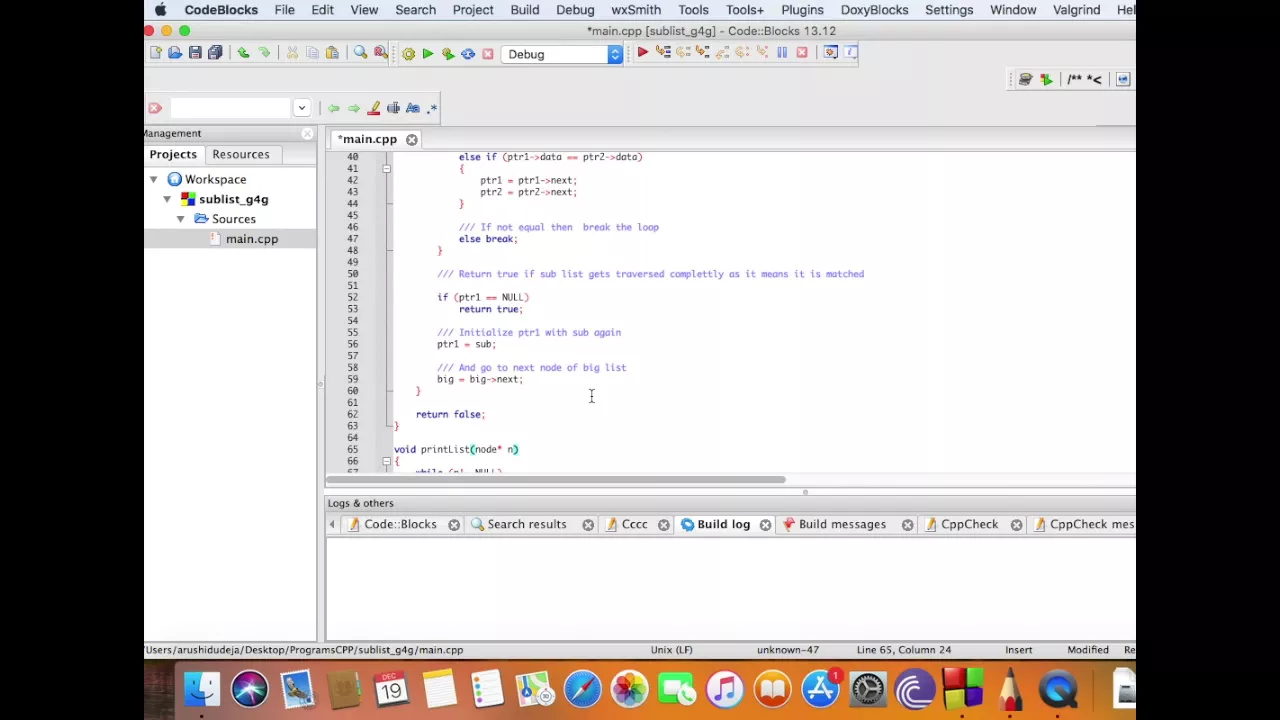The height and width of the screenshot is (720, 1280).
Task: Click the left tab-scroll arrow in Logs panel
Action: (x=333, y=524)
